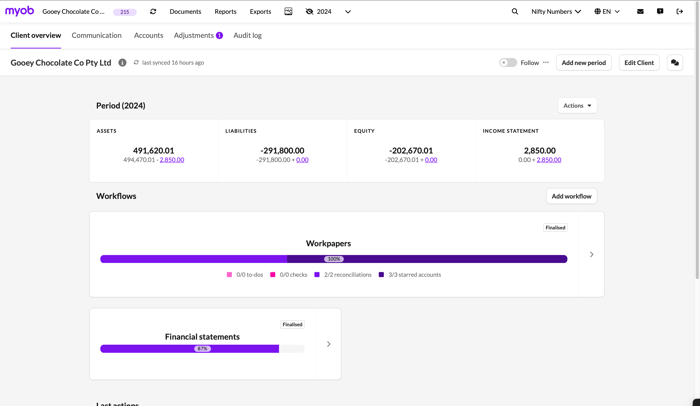Click the dark starred accounts legend swatch
Viewport: 700px width, 406px height.
point(381,275)
